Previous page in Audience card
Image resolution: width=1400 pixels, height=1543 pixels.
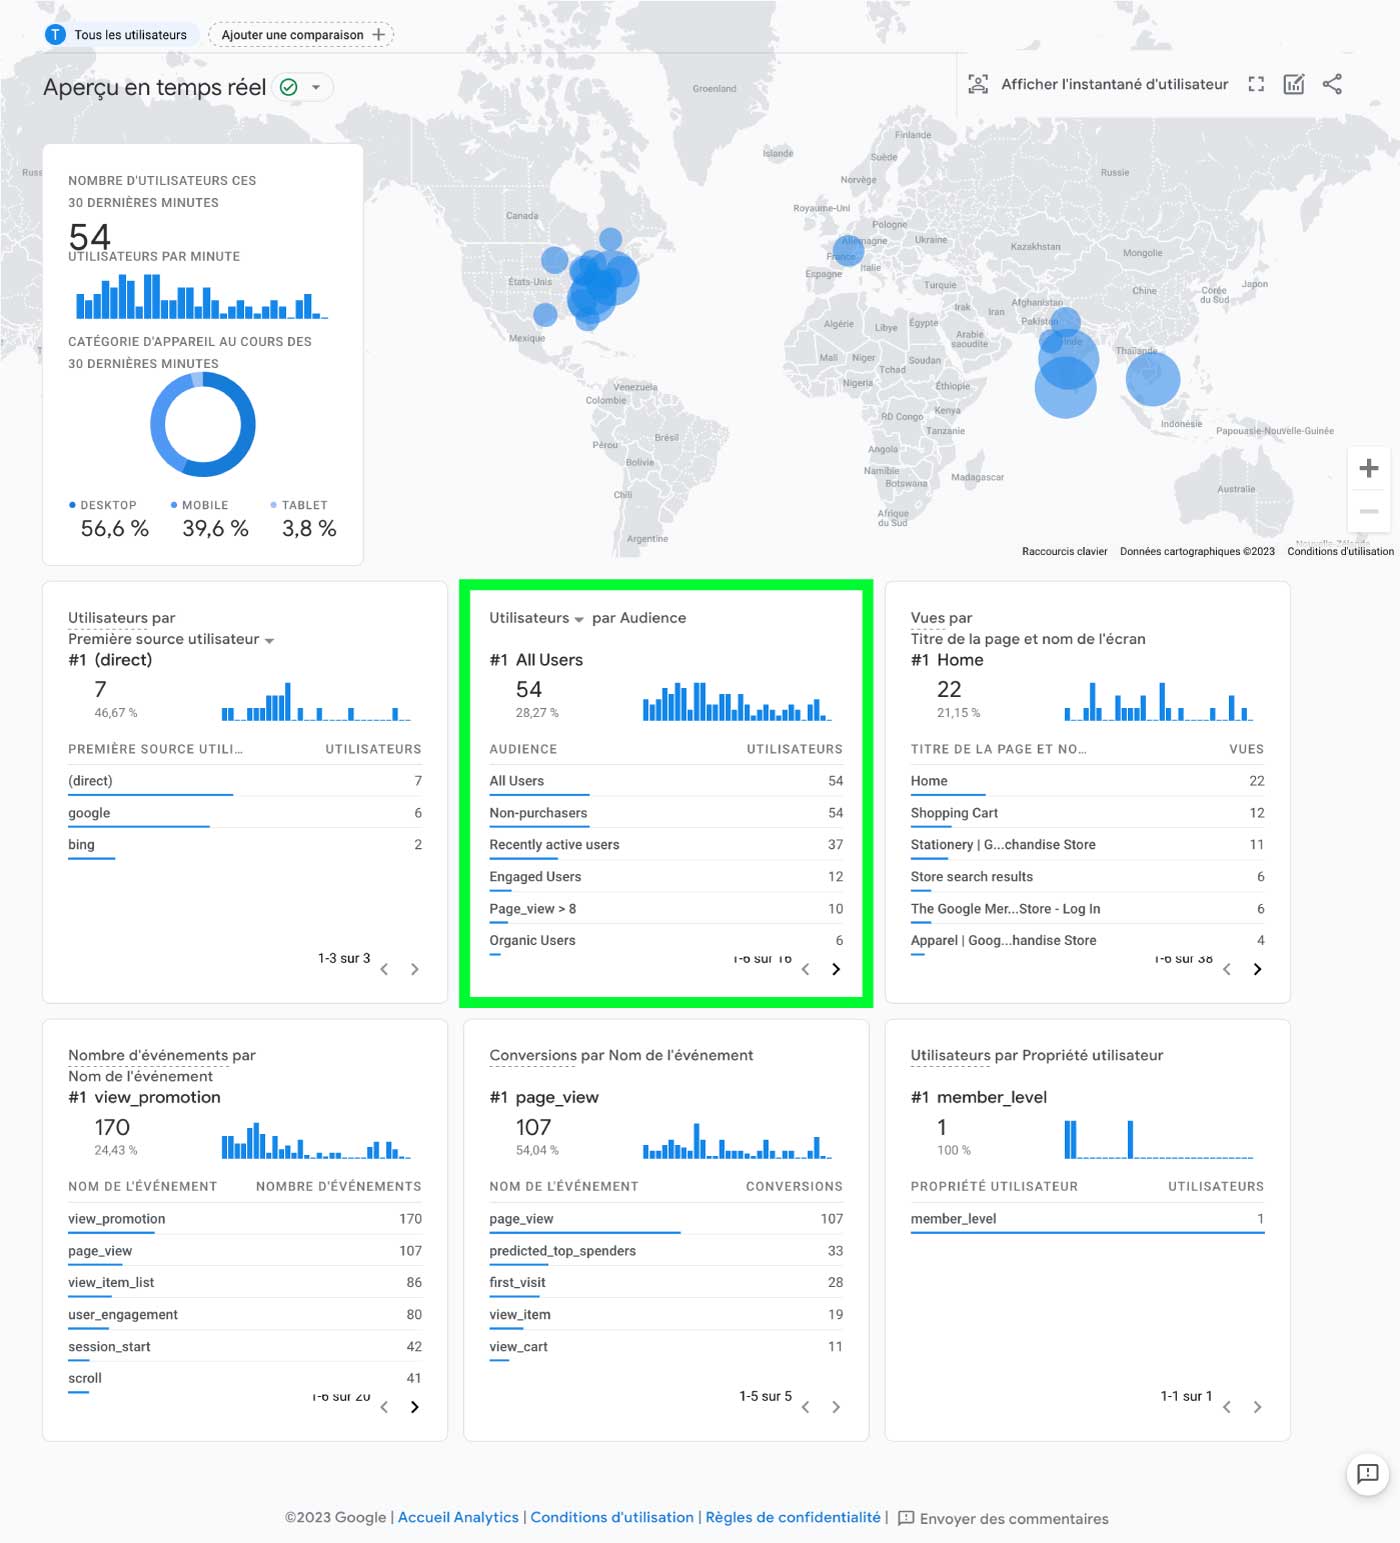(x=805, y=969)
